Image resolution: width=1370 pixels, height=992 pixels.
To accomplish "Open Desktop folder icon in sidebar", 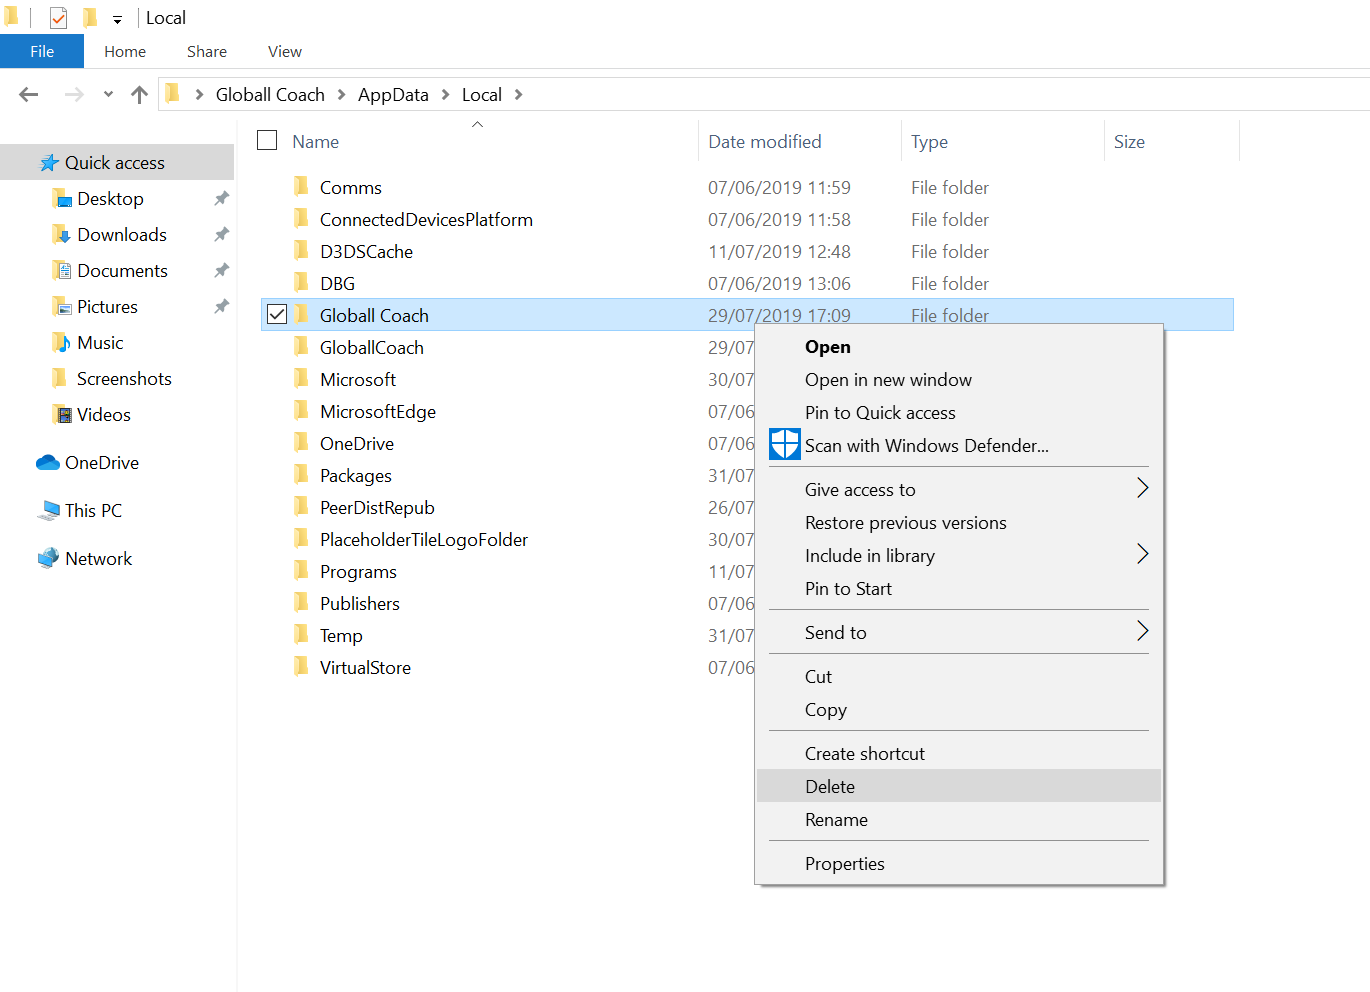I will click(x=62, y=198).
